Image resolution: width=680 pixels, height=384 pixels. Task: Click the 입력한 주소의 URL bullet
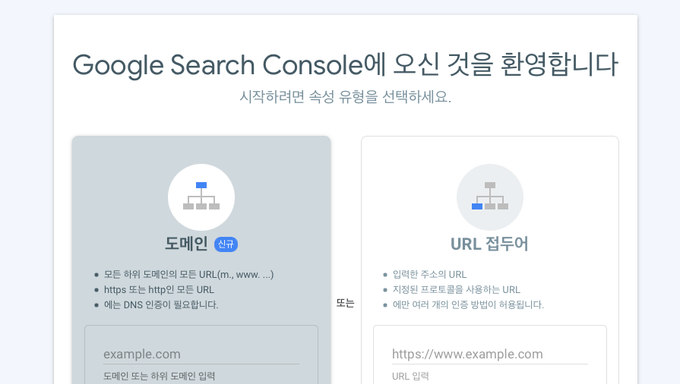pos(429,275)
